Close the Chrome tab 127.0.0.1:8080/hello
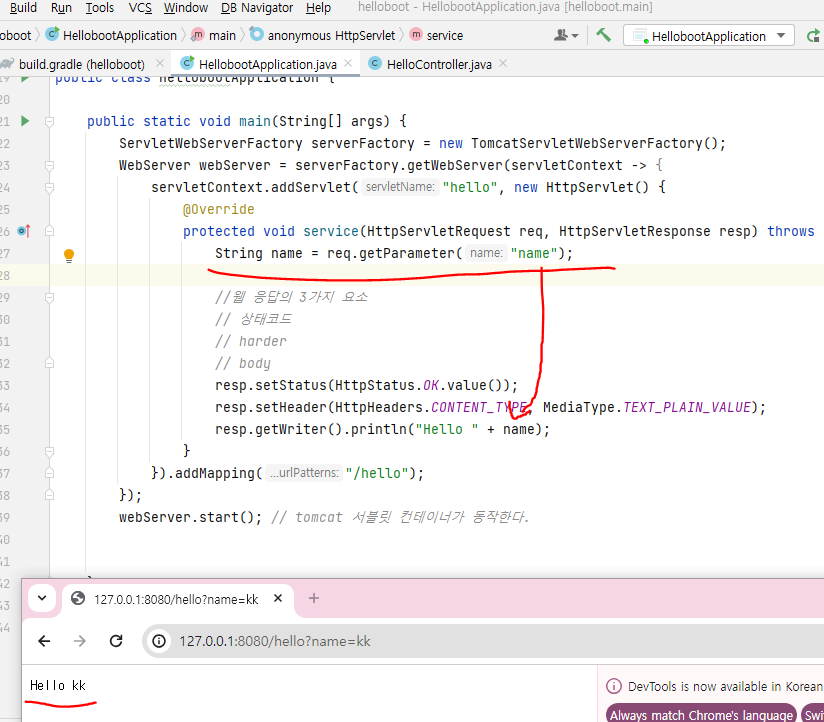Viewport: 824px width, 722px height. 278,599
